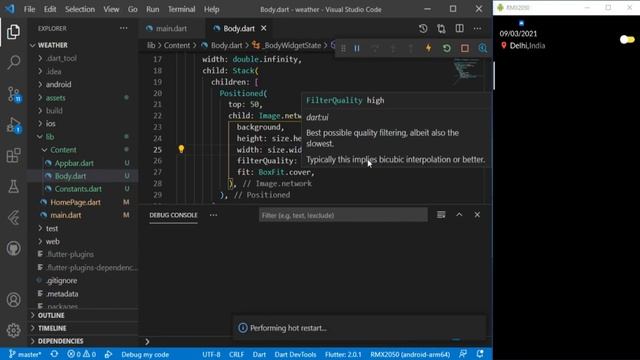Maximize the debug console panel
The height and width of the screenshot is (360, 640).
(459, 215)
